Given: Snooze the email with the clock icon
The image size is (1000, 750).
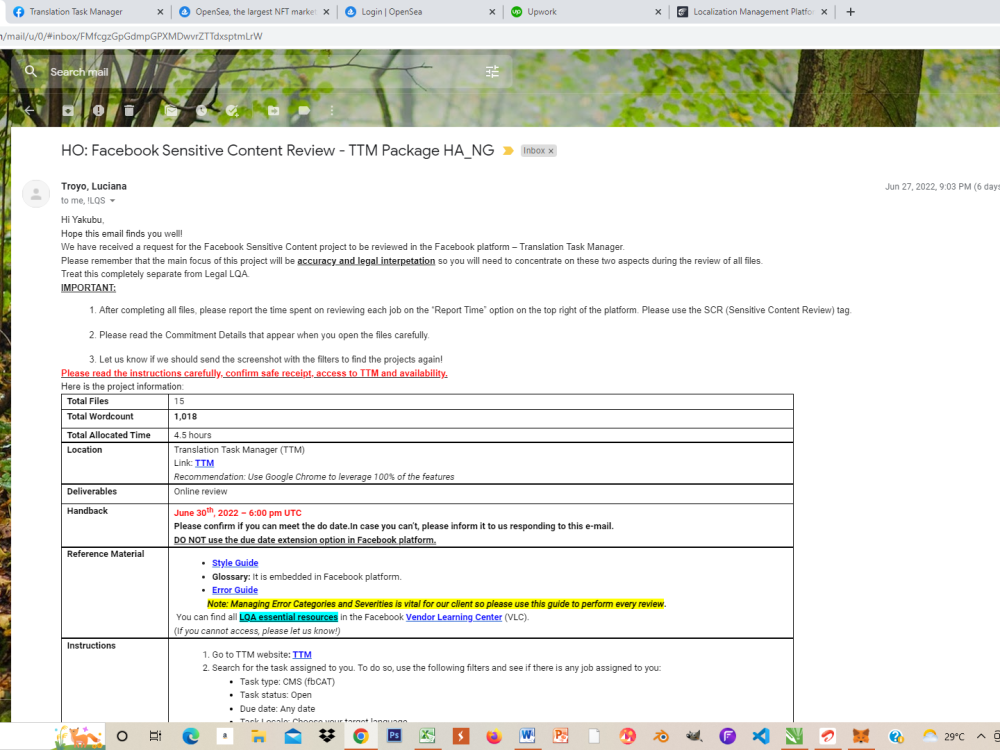Looking at the screenshot, I should (202, 110).
